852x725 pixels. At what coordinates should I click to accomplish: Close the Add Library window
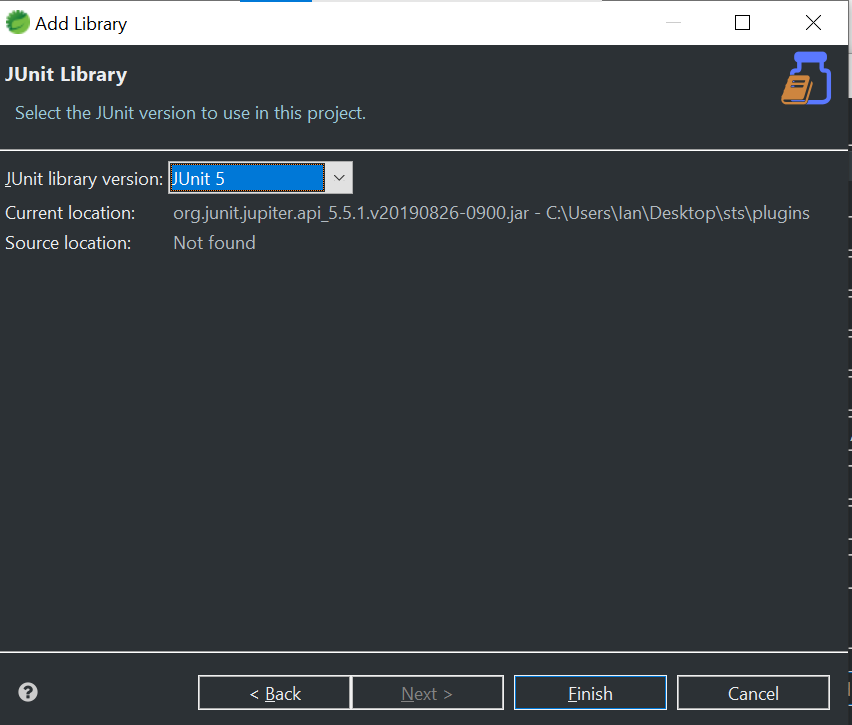tap(813, 22)
